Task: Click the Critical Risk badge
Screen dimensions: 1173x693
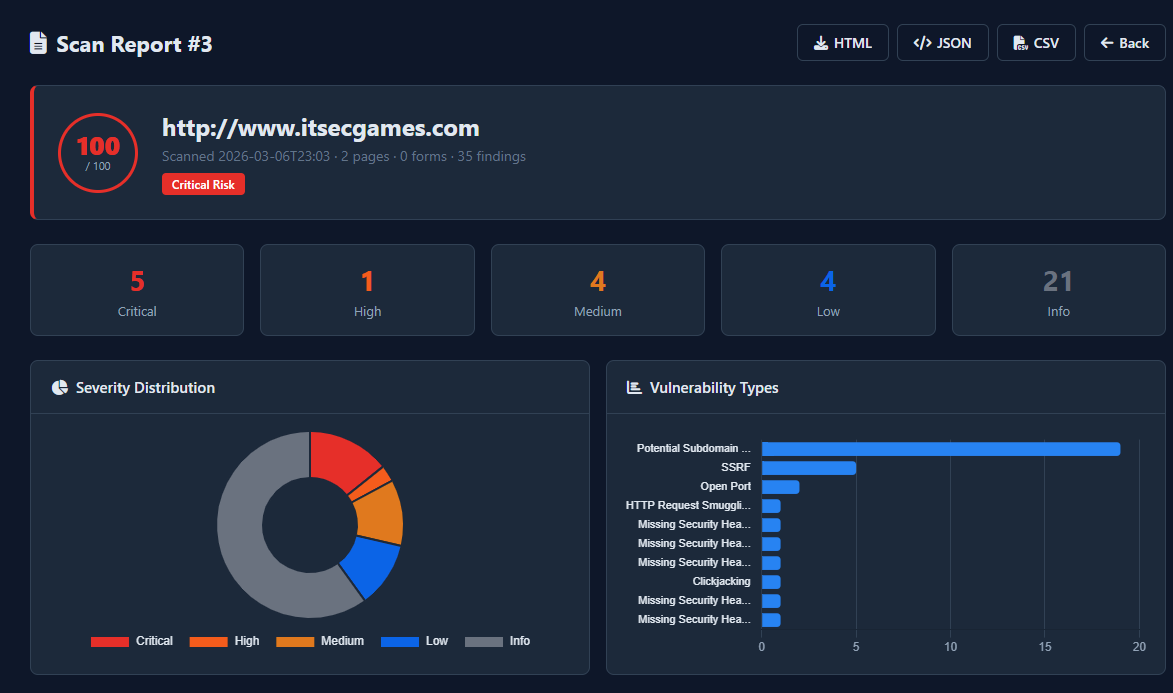Action: point(203,184)
